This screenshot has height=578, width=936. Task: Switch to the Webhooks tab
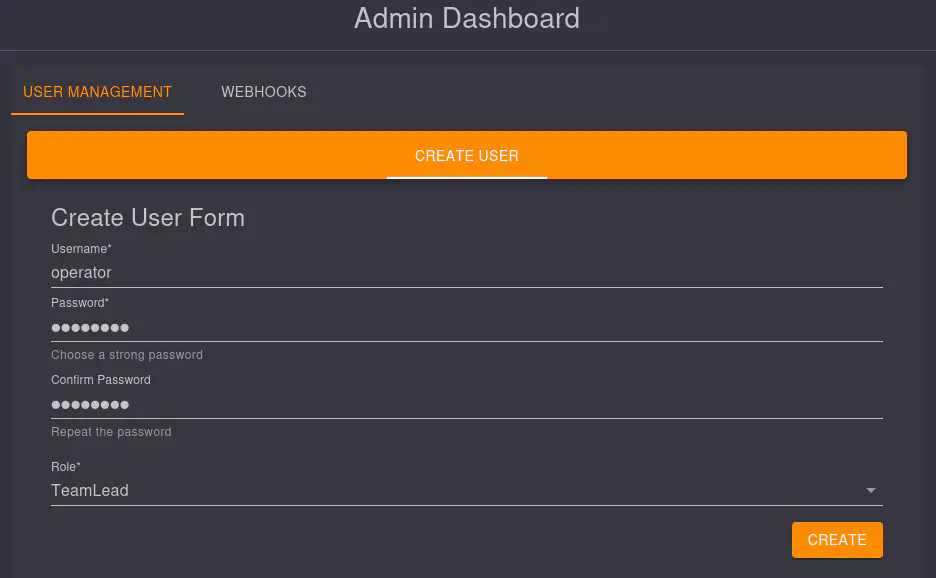click(264, 92)
